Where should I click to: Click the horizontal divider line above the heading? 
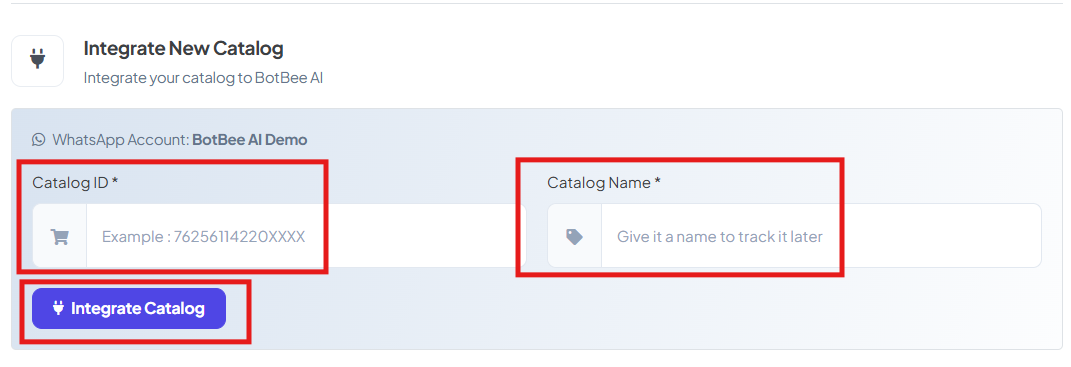[x=536, y=3]
